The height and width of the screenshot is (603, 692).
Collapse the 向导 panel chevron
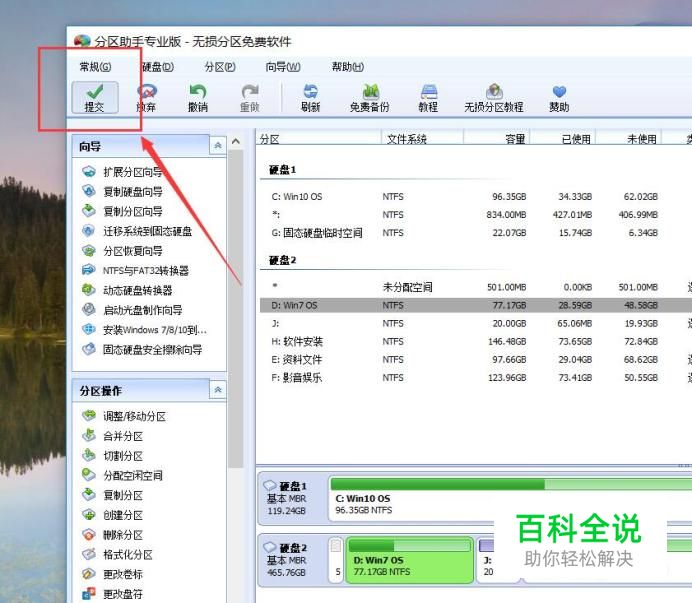point(218,146)
